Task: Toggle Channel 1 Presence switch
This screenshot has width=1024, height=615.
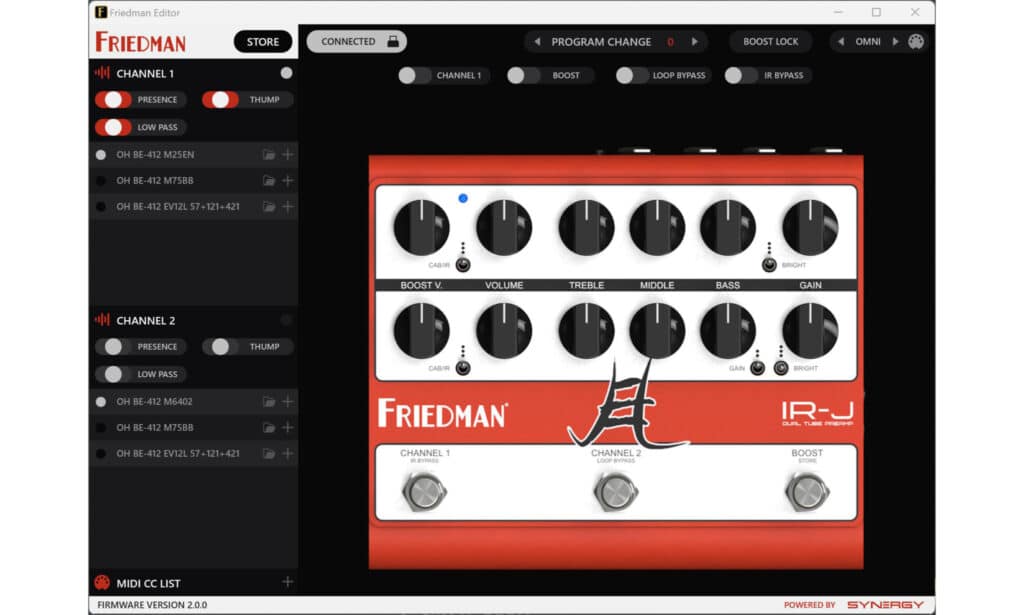Action: tap(114, 100)
